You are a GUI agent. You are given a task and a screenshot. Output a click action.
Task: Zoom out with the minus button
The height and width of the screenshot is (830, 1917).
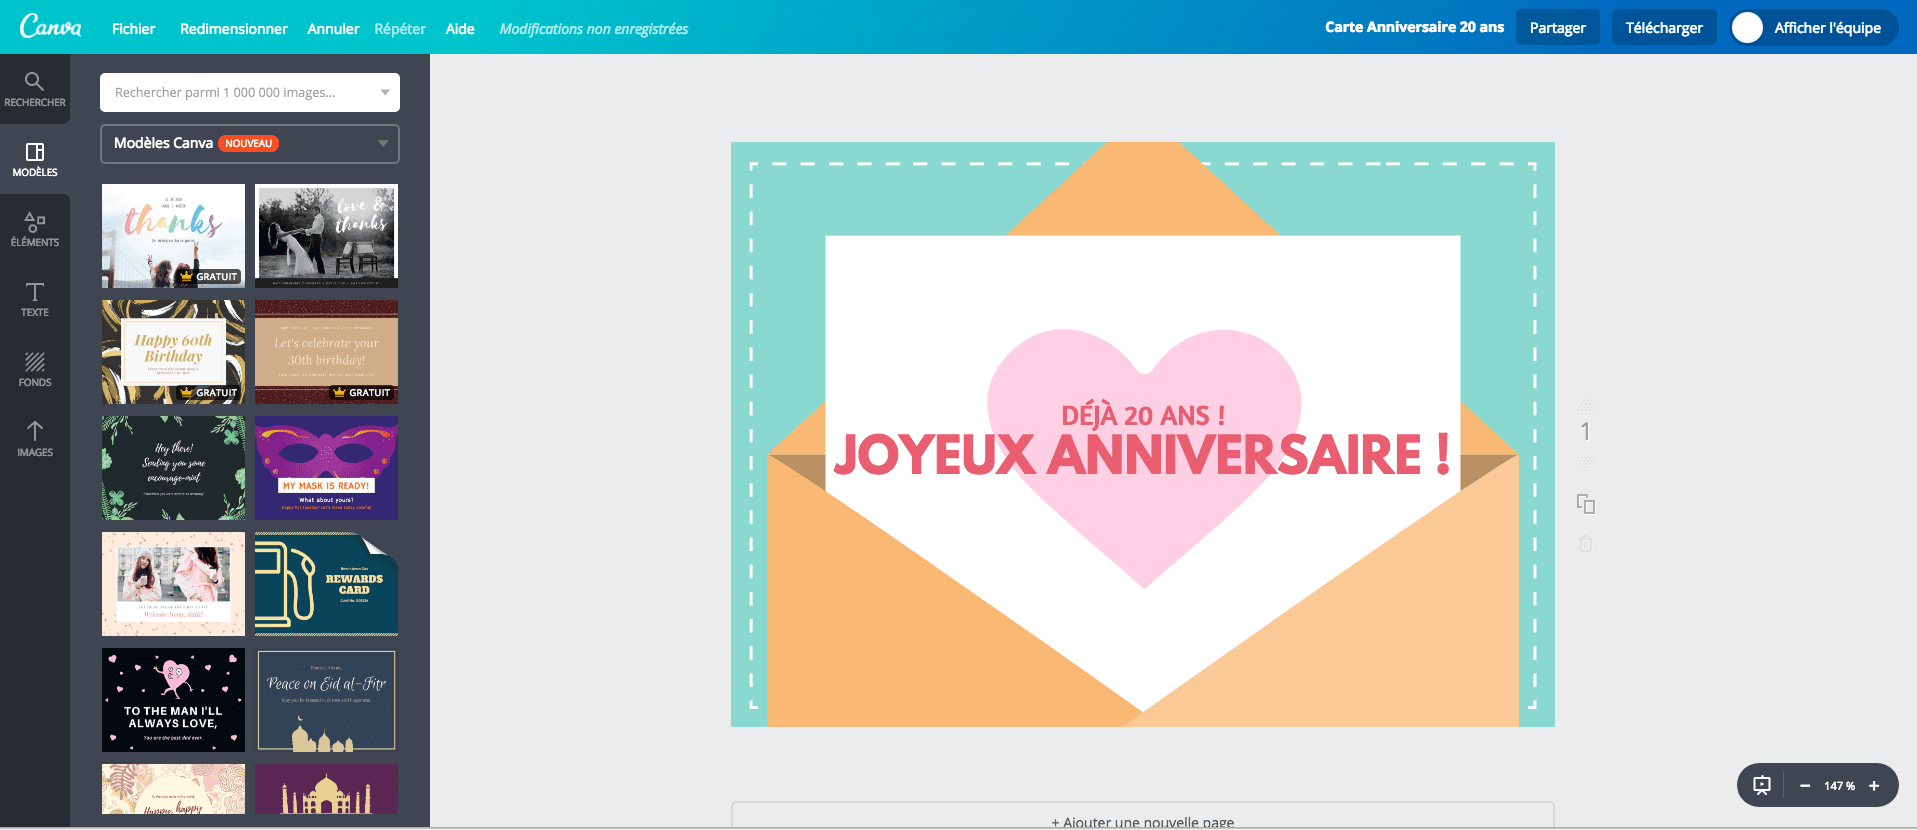(1805, 786)
